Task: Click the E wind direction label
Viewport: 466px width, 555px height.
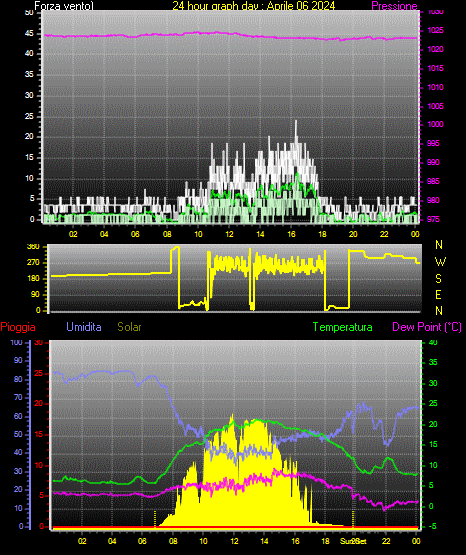Action: (438, 294)
